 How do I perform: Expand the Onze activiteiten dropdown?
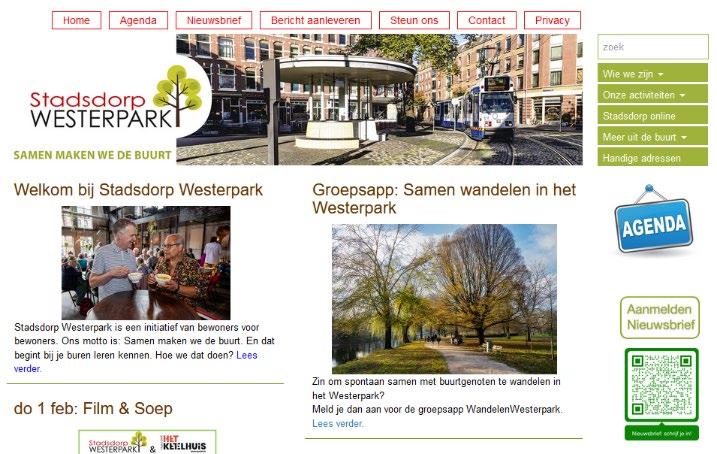(653, 95)
